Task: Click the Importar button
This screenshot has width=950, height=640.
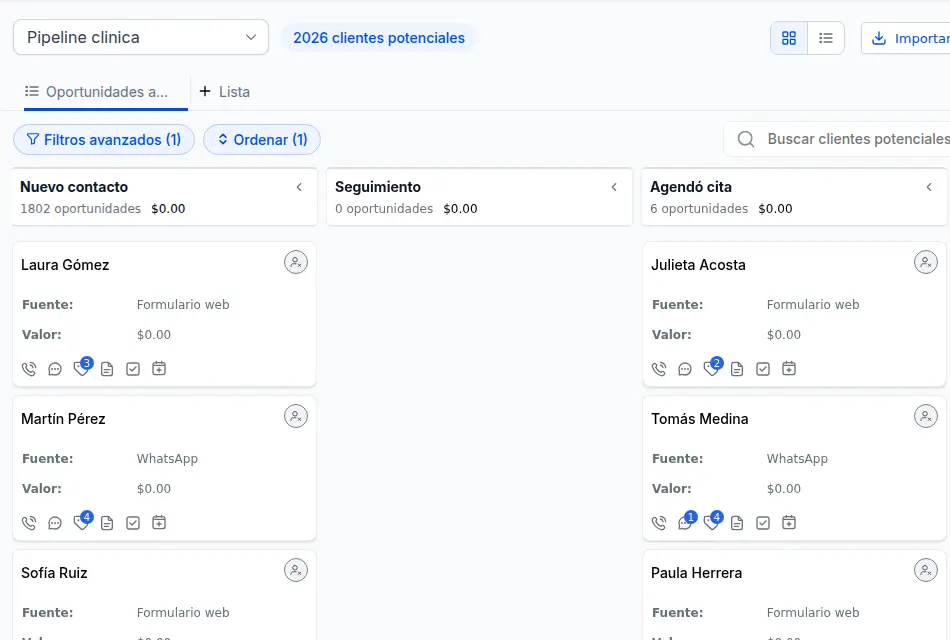Action: tap(907, 38)
